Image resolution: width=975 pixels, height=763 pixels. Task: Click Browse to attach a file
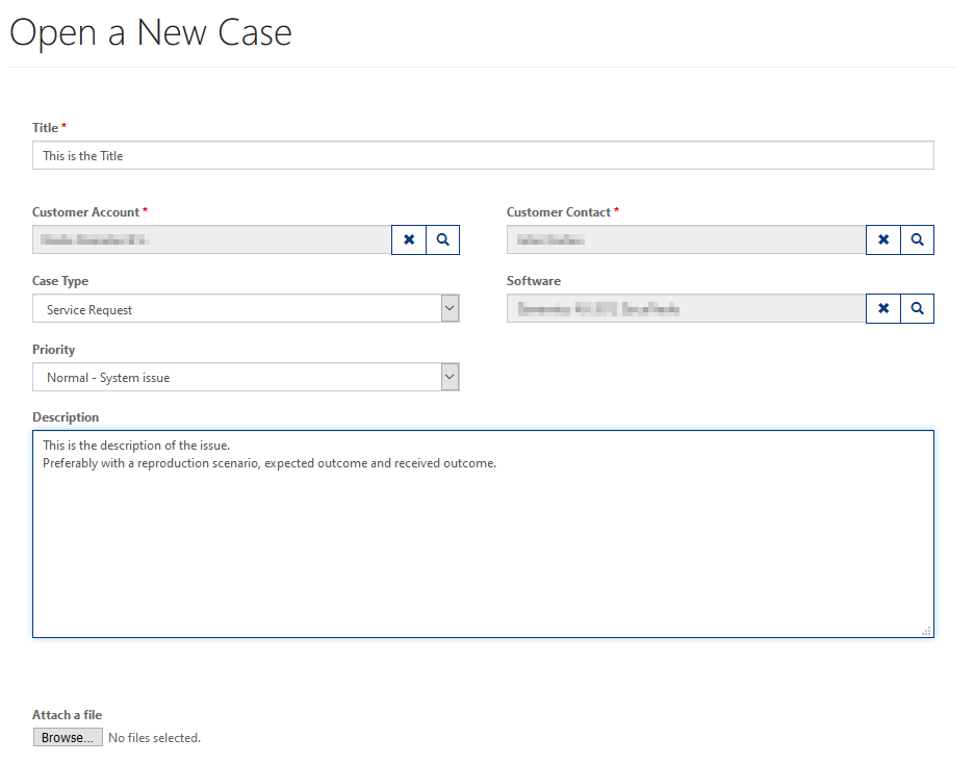[x=67, y=737]
